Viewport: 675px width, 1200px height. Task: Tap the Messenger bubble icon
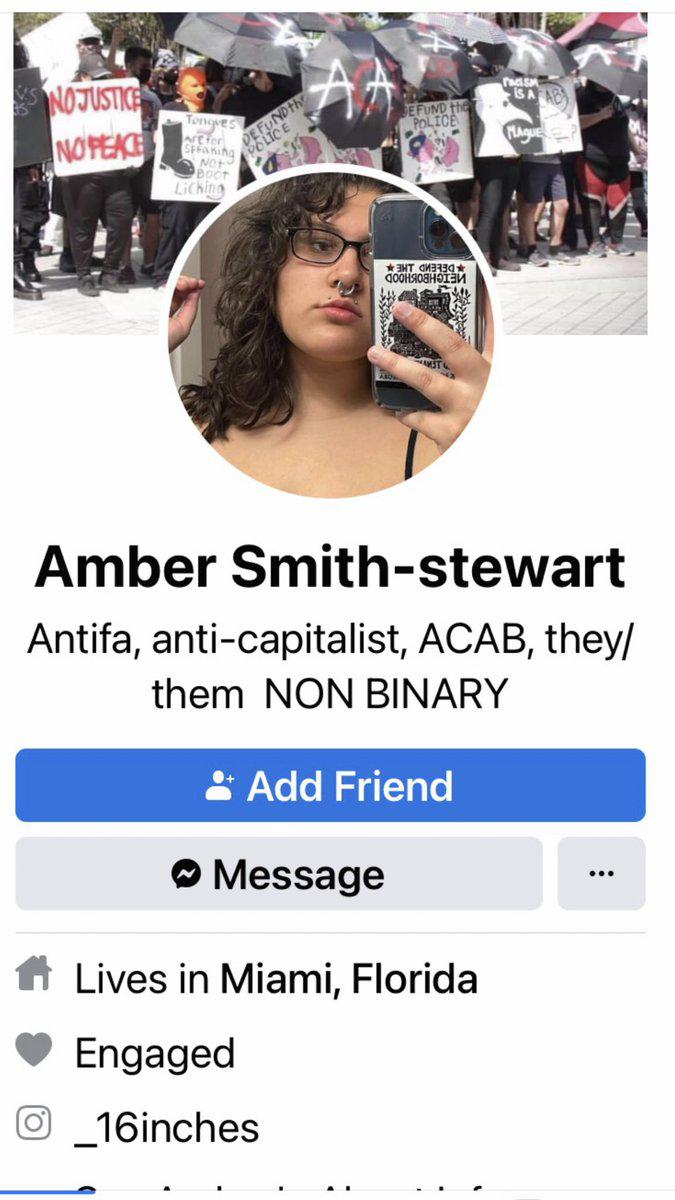tap(186, 875)
